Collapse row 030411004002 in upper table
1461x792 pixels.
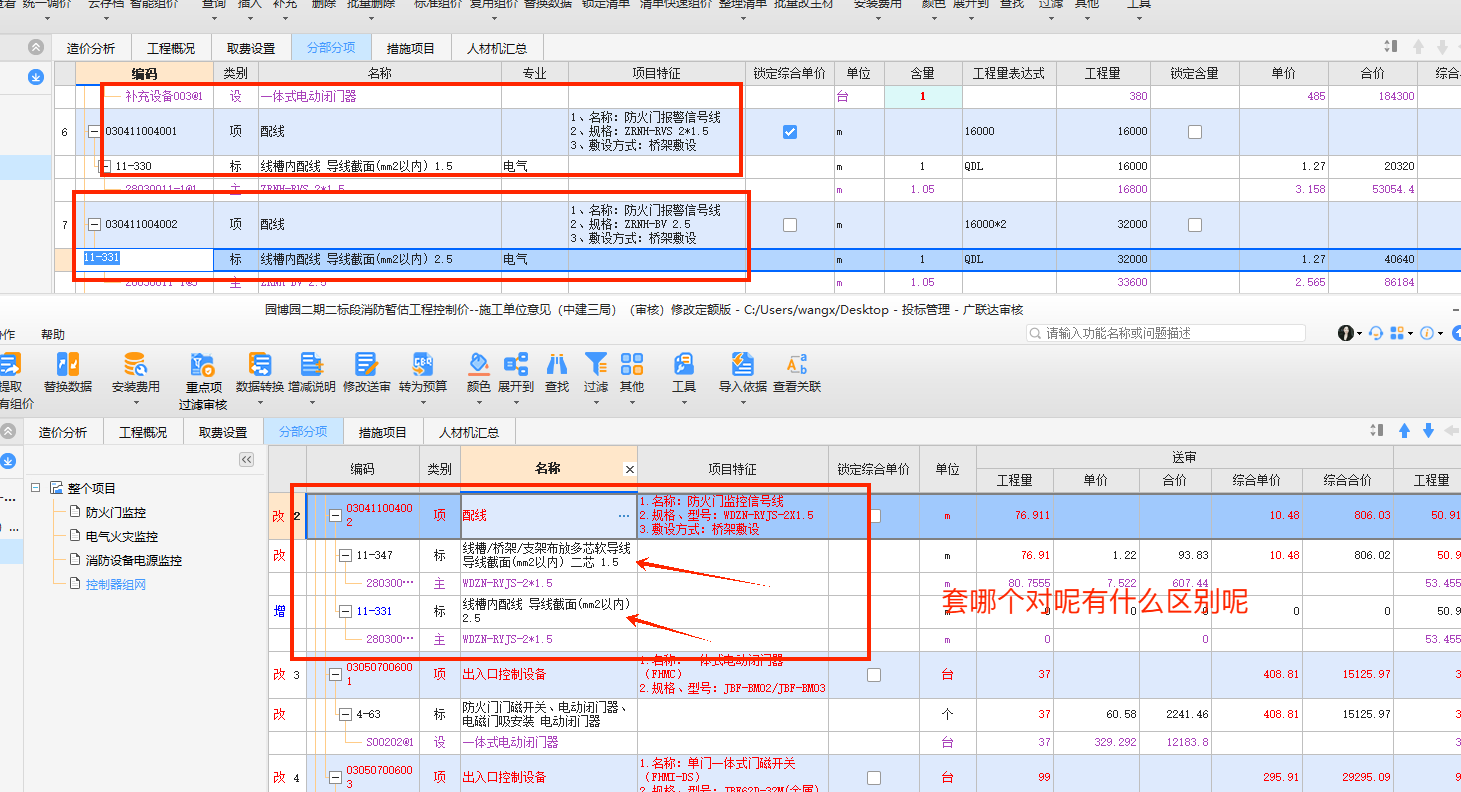pyautogui.click(x=94, y=225)
